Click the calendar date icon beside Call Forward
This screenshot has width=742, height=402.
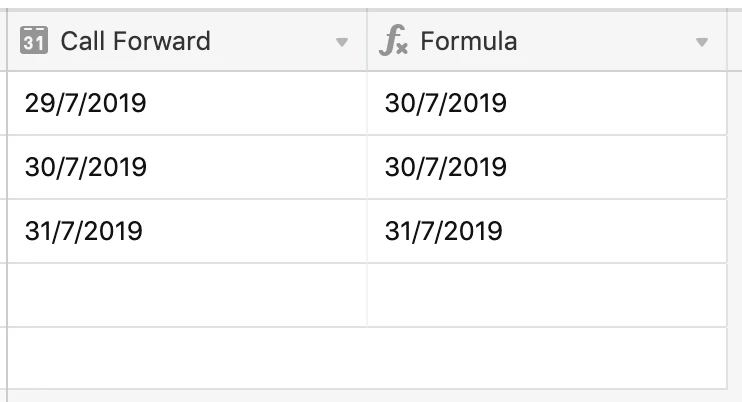tap(34, 41)
